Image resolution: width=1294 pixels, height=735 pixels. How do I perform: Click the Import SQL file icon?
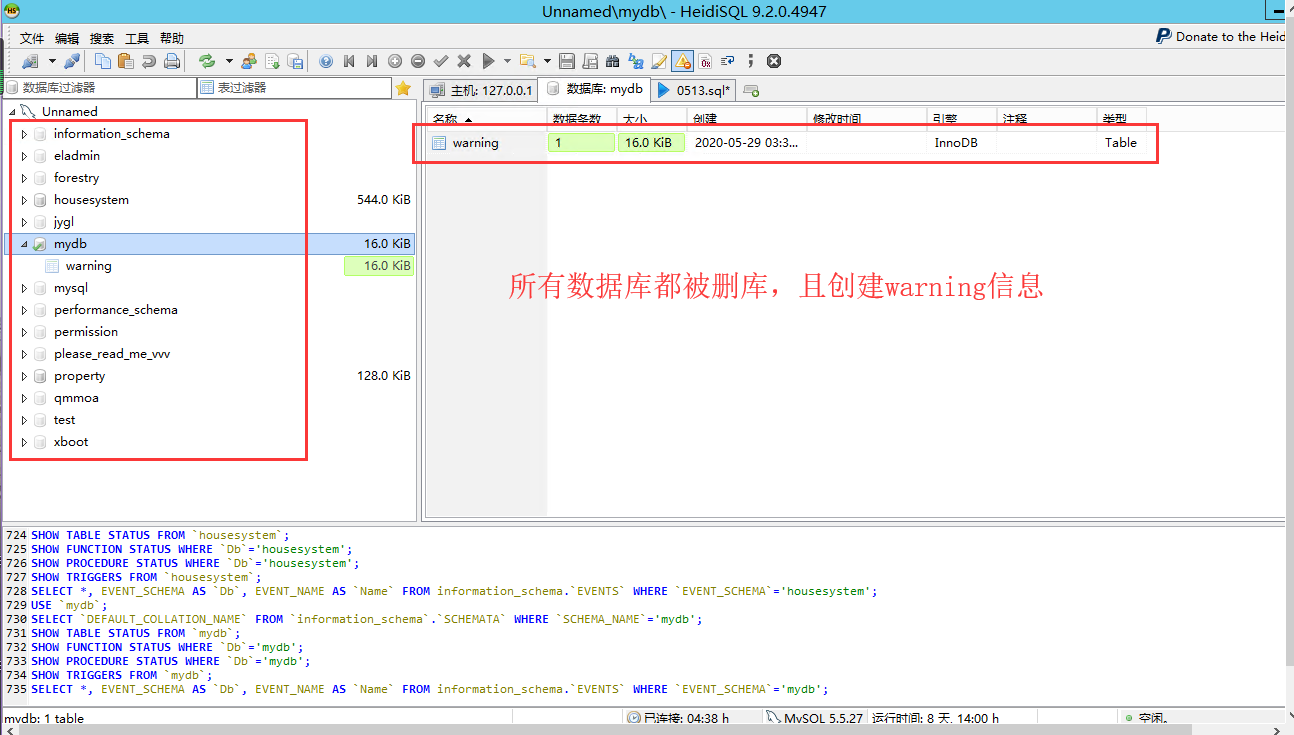272,61
